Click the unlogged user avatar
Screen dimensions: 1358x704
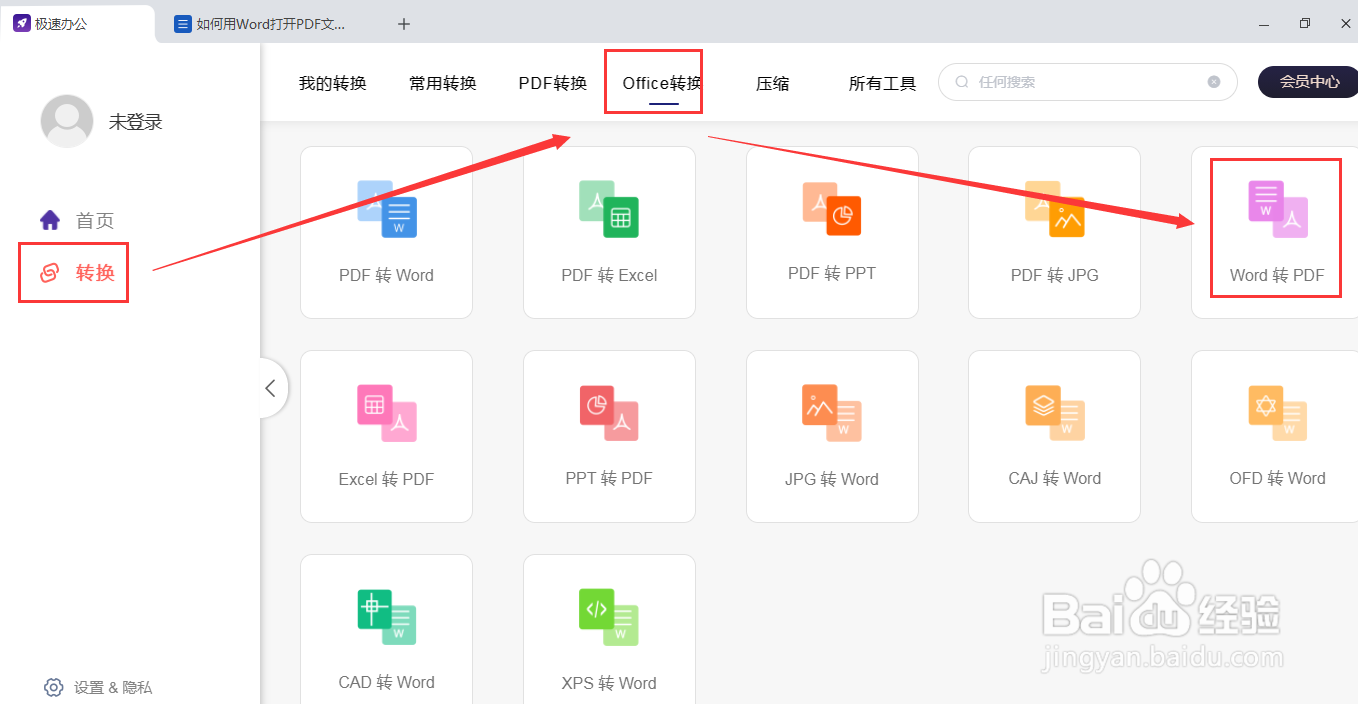pyautogui.click(x=67, y=121)
